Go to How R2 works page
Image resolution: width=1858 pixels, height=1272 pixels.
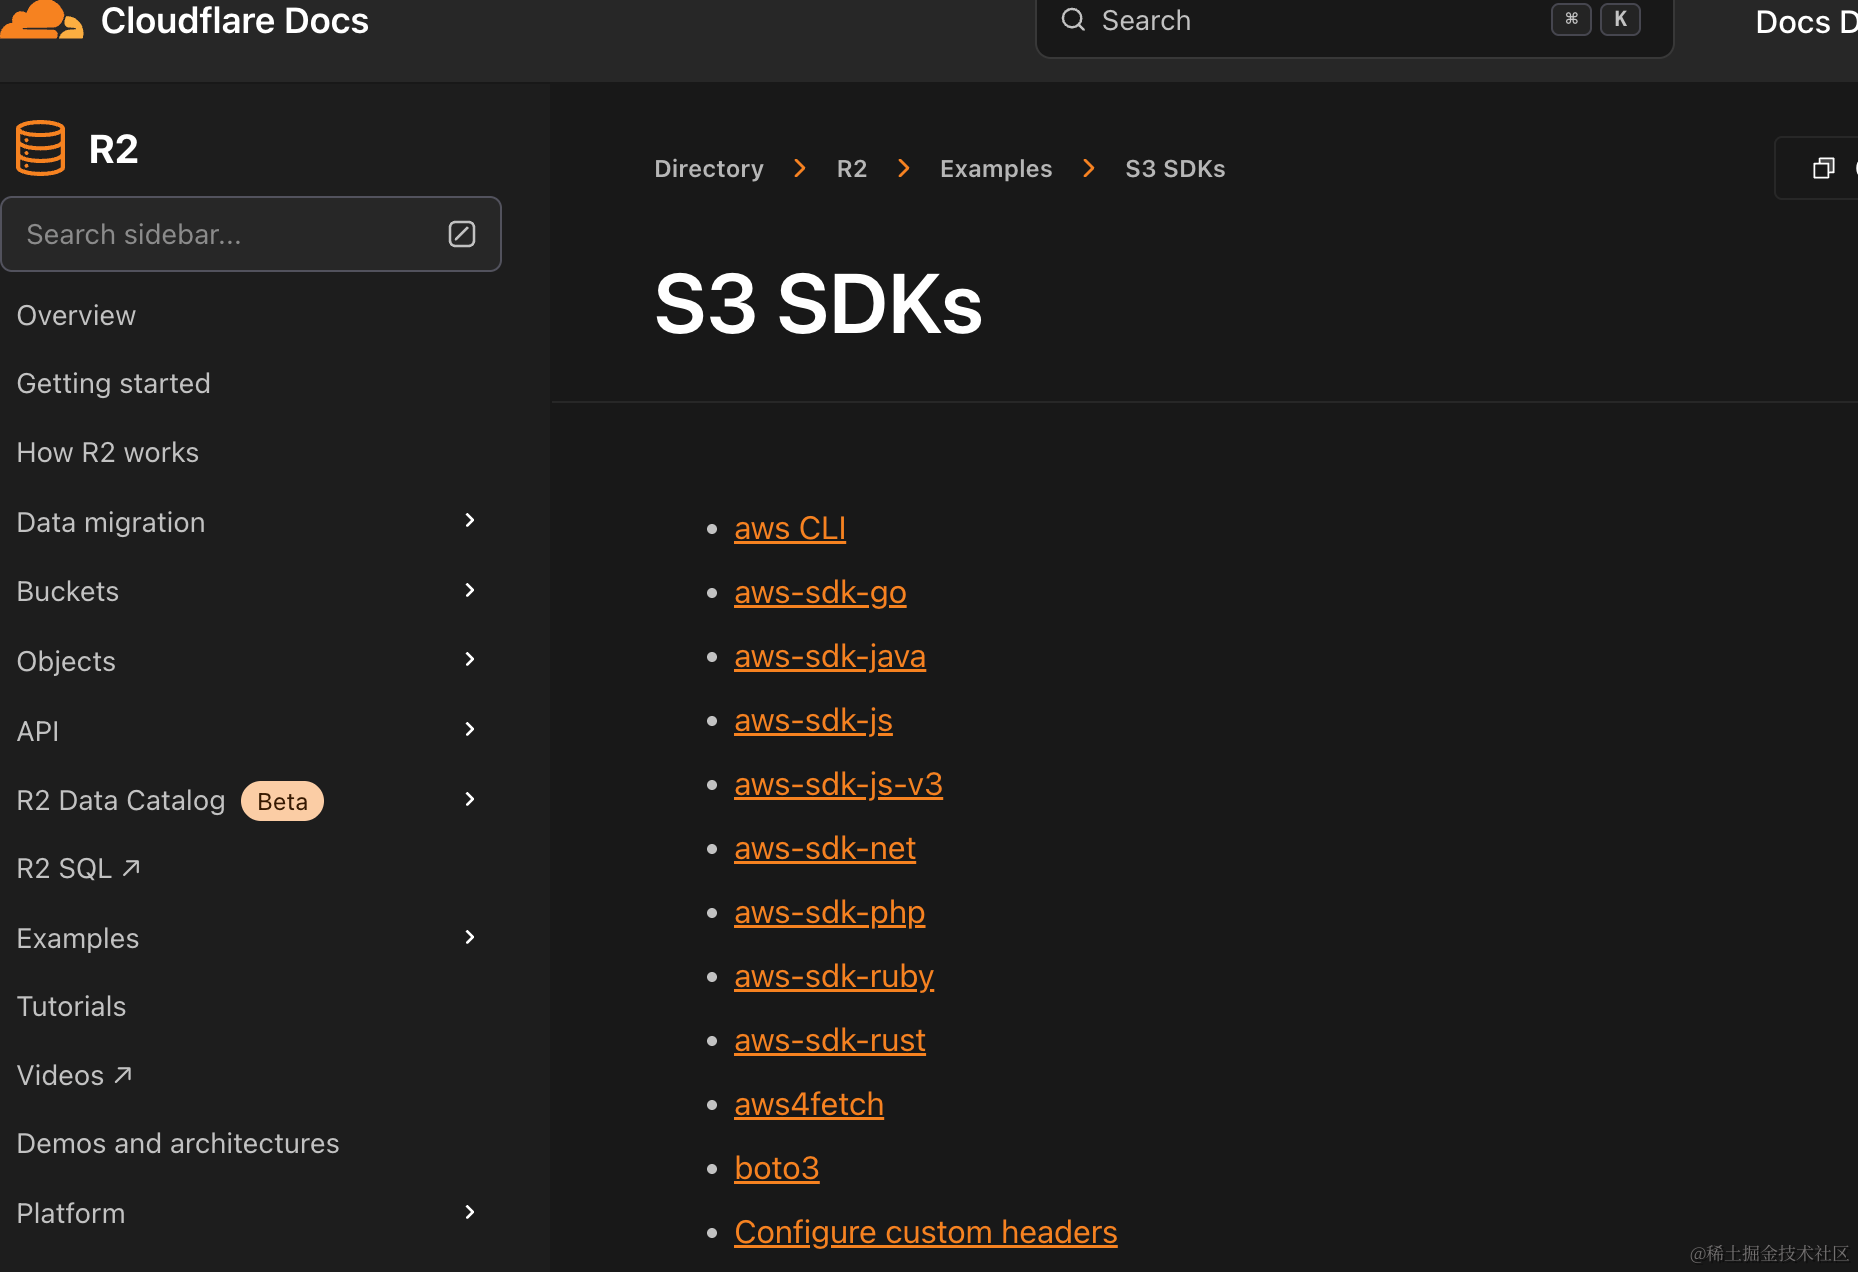point(108,452)
